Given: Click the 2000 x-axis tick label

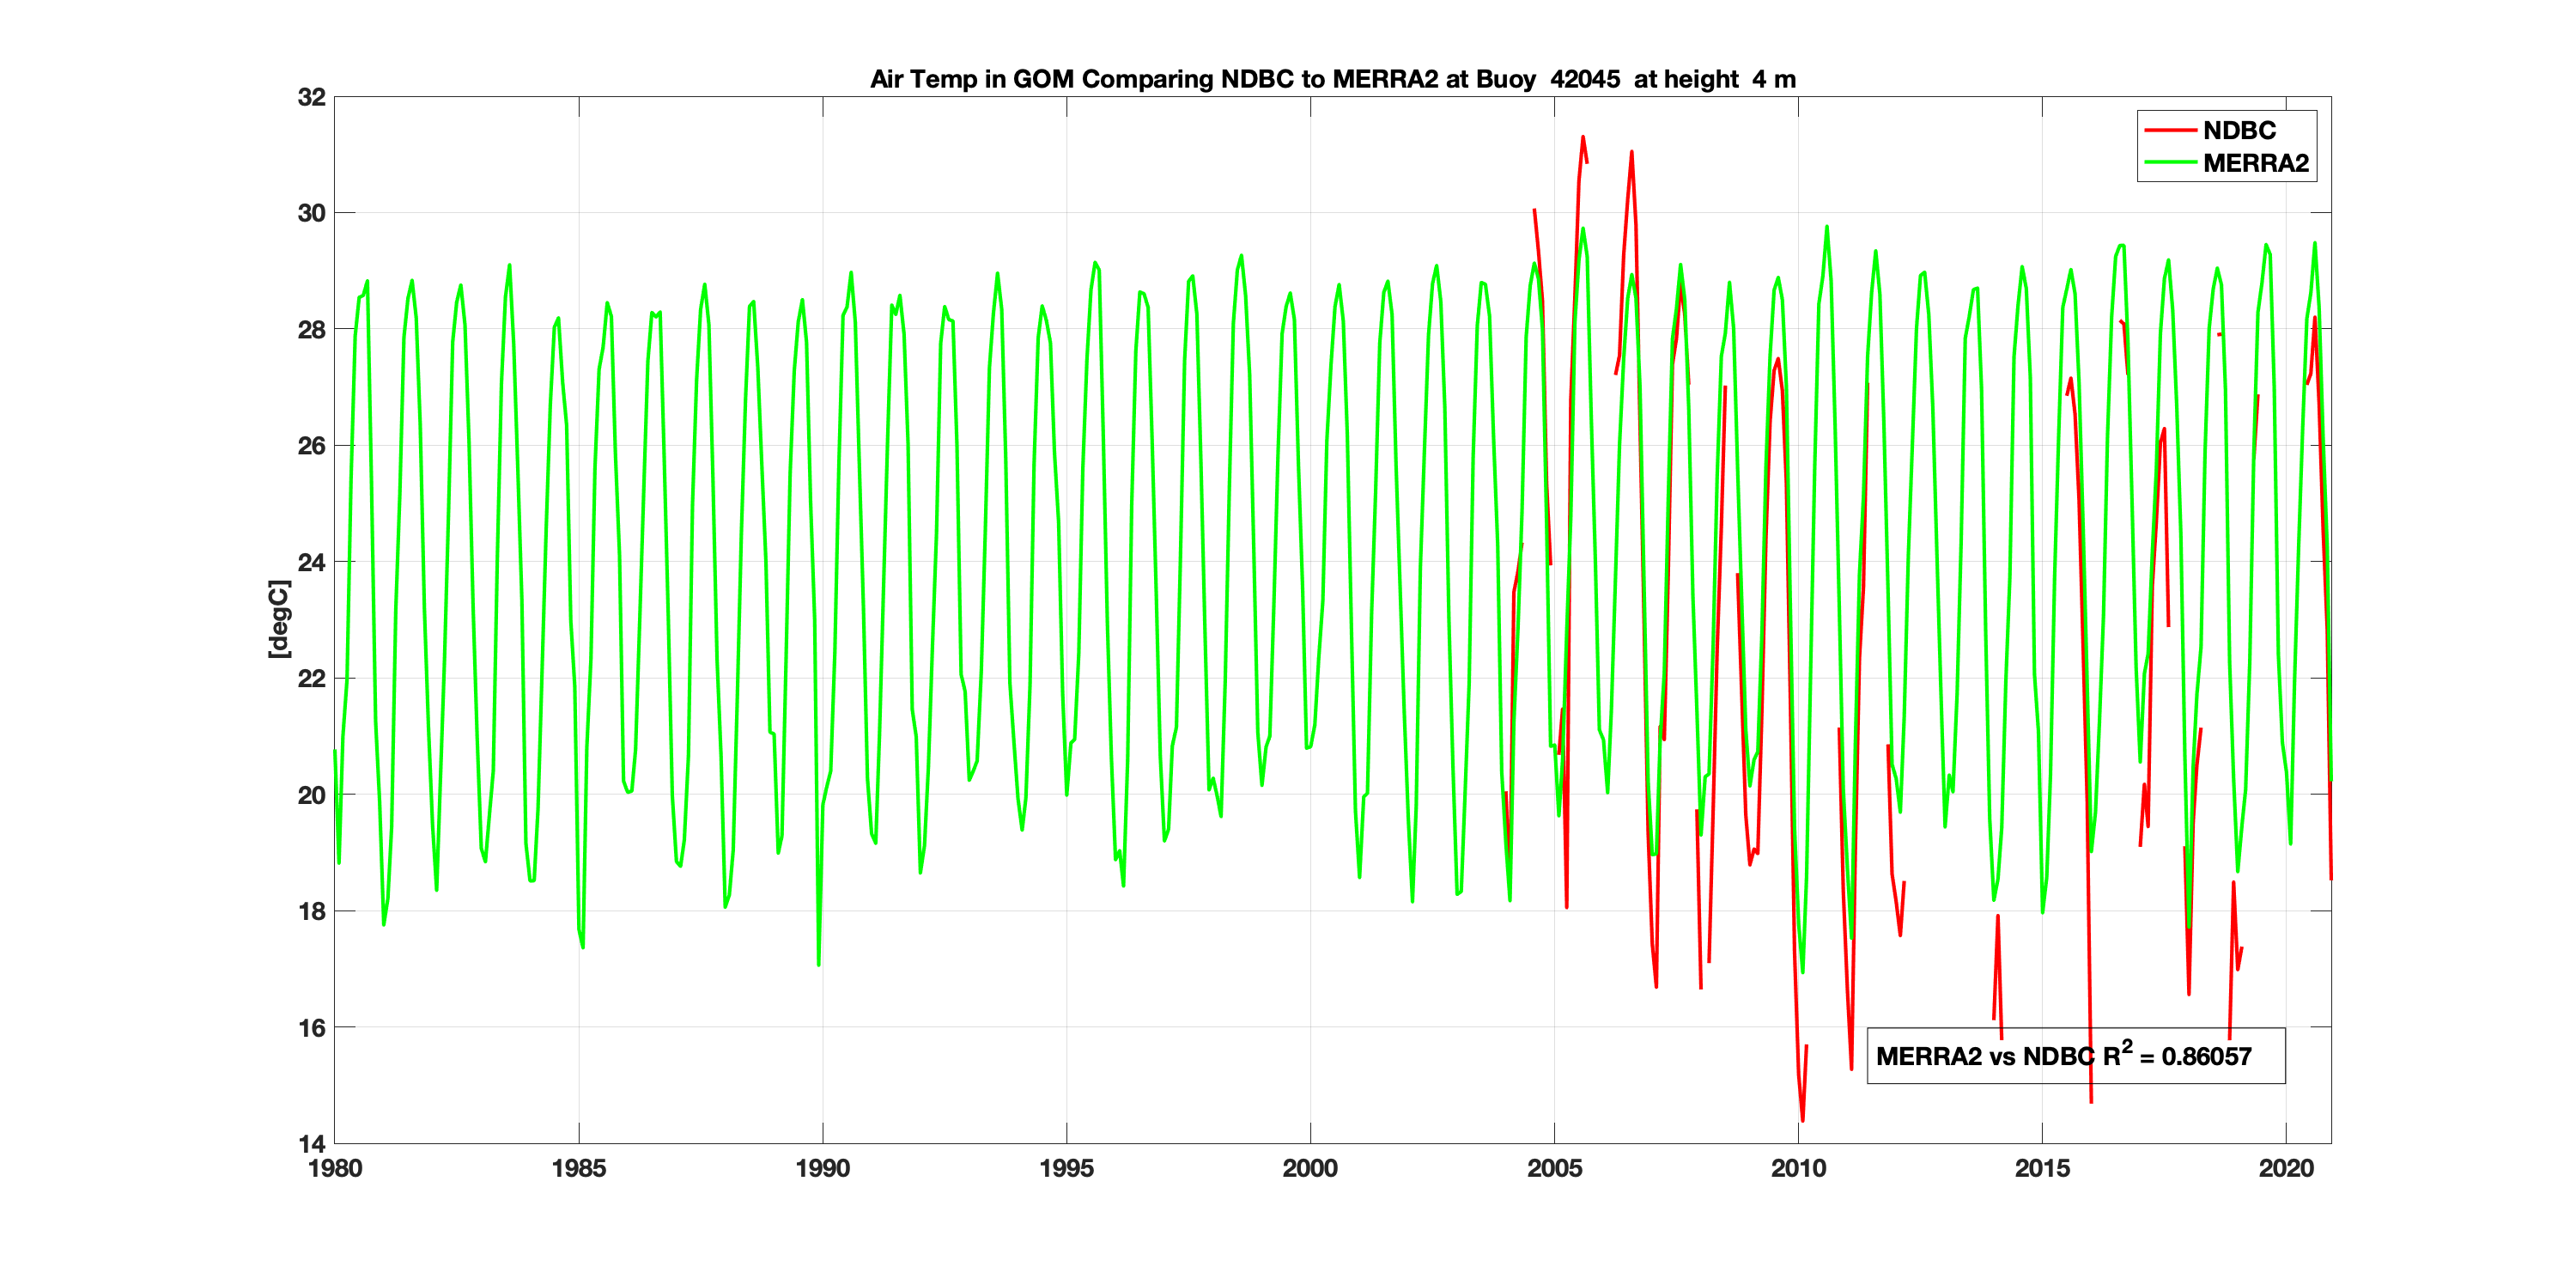Looking at the screenshot, I should 1310,1168.
